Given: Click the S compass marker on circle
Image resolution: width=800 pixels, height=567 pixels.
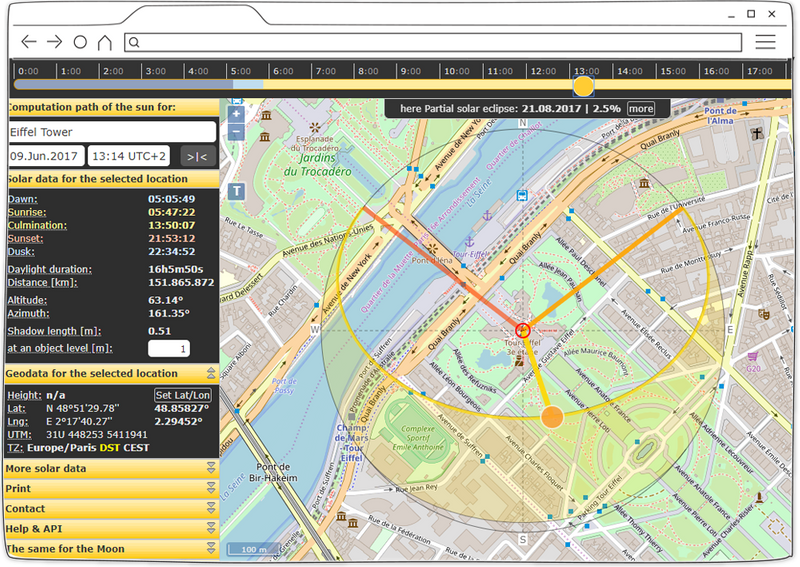Looking at the screenshot, I should 522,539.
